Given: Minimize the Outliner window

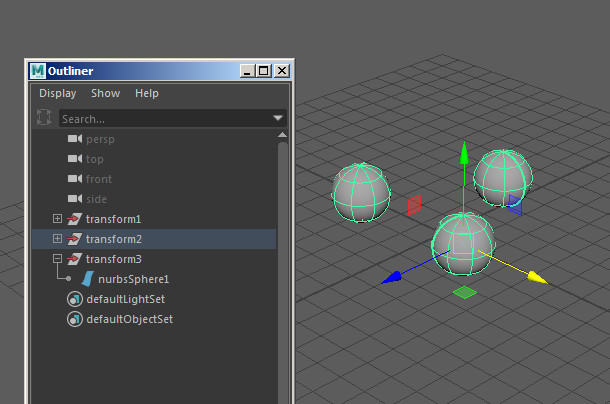Looking at the screenshot, I should point(247,71).
